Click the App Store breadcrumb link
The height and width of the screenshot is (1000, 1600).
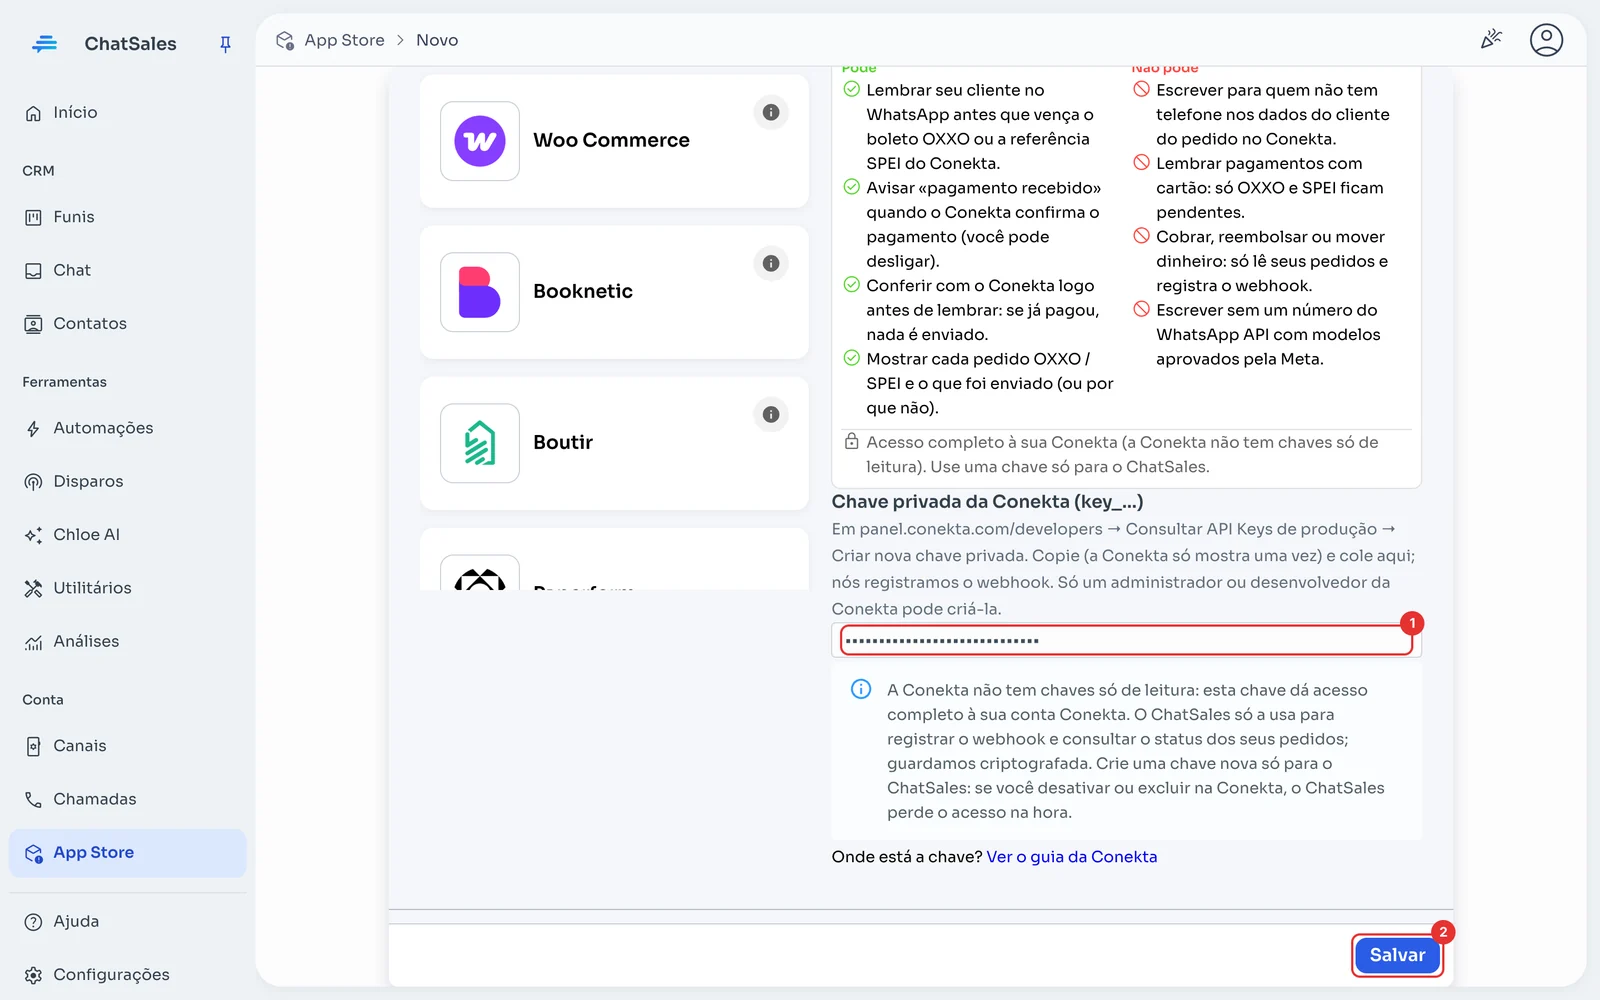pos(344,40)
